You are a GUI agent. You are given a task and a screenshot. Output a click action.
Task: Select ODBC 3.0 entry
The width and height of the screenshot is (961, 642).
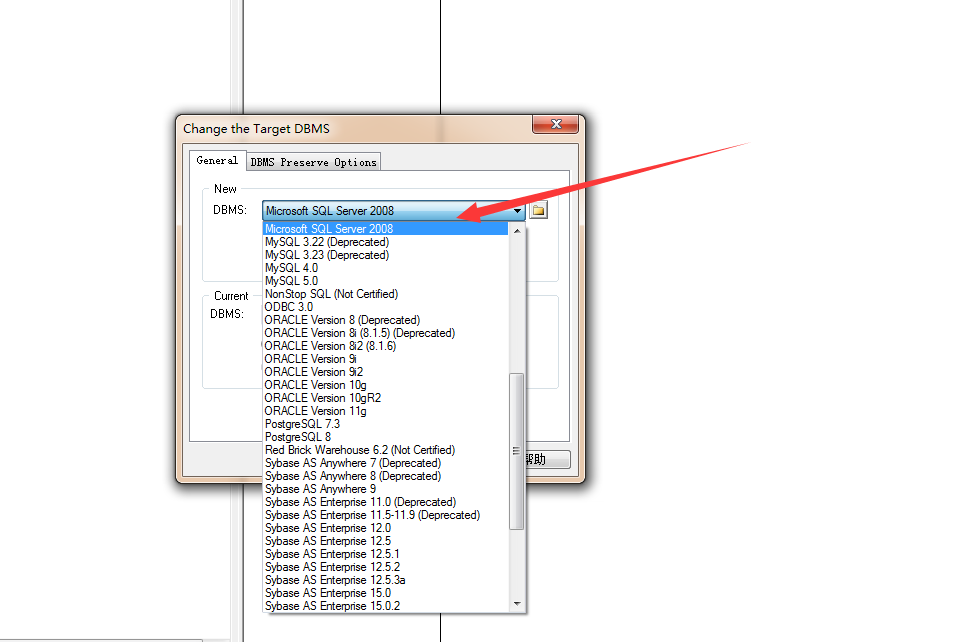click(386, 307)
